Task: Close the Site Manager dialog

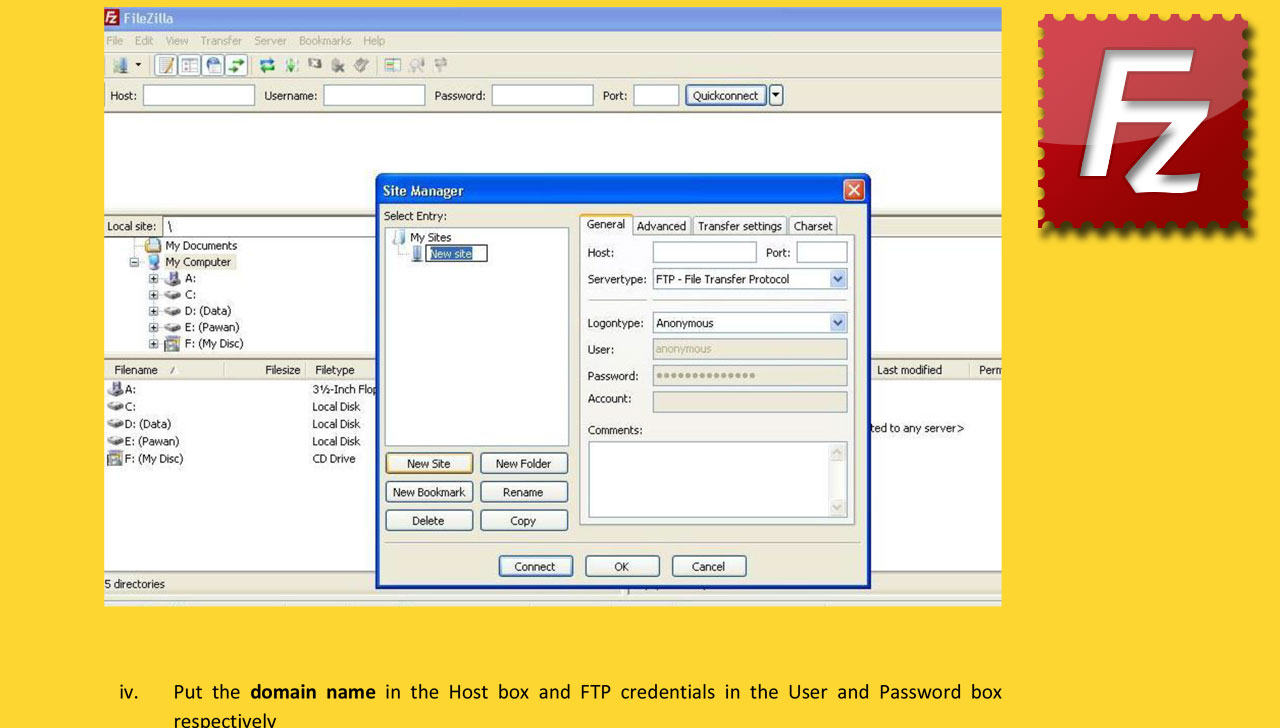Action: [x=853, y=190]
